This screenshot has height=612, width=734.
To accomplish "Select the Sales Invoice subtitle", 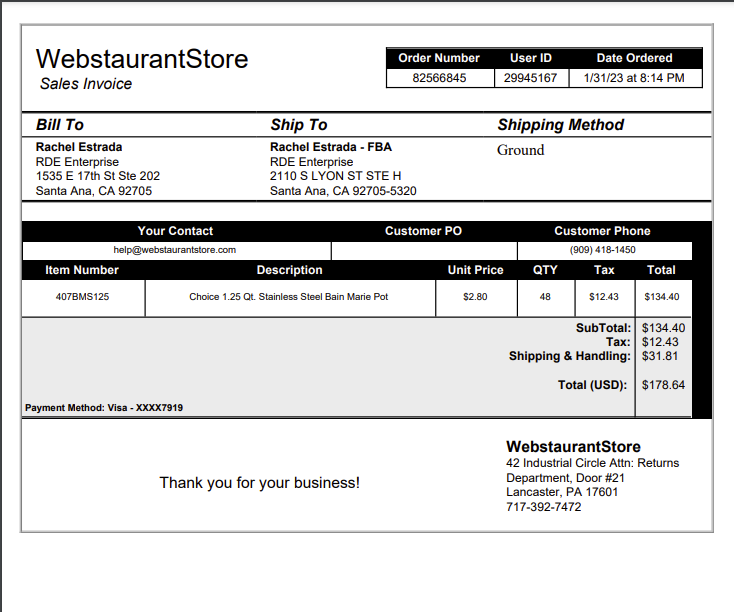I will coord(86,84).
